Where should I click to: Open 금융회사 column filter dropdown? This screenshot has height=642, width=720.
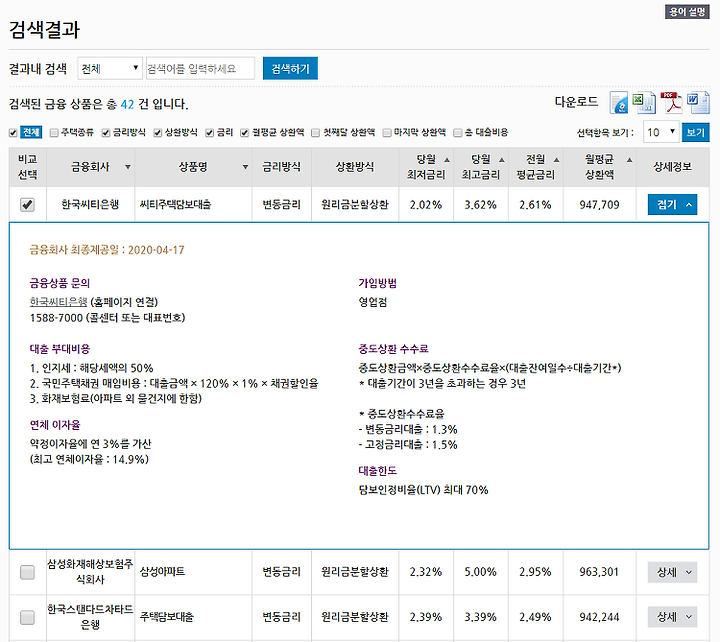coord(128,167)
